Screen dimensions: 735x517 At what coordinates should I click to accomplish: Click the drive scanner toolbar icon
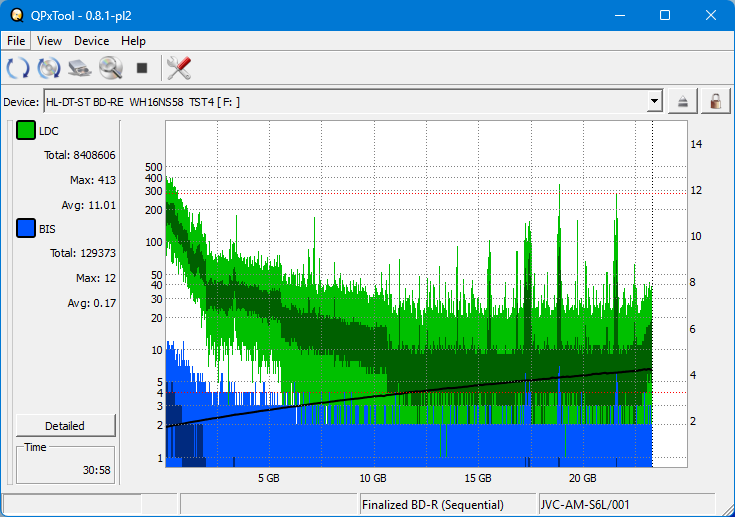(x=79, y=68)
